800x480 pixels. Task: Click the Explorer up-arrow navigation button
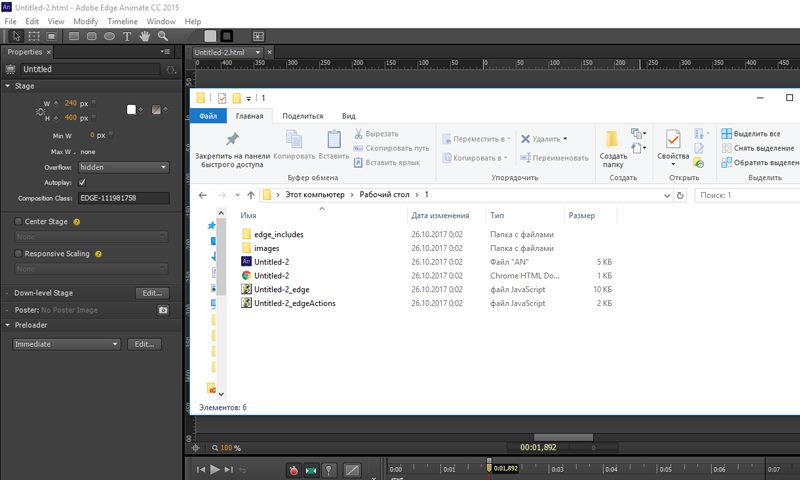(x=251, y=195)
